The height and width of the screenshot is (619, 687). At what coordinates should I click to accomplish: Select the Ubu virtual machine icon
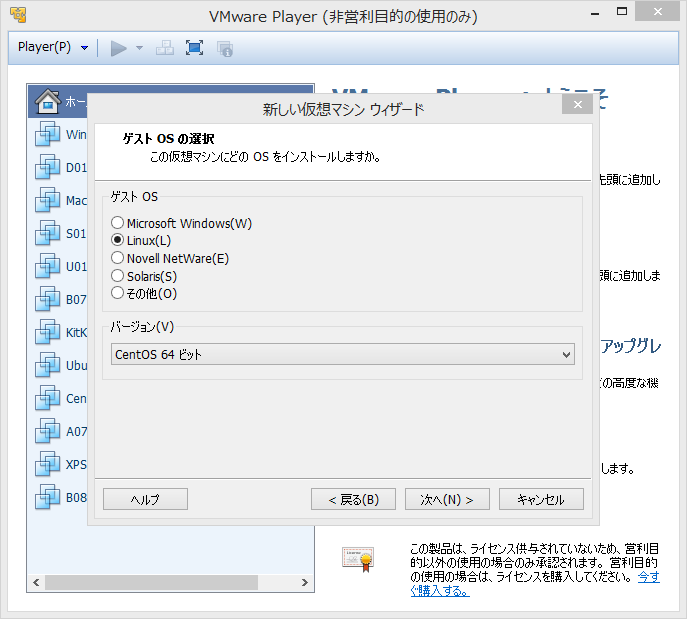click(x=47, y=365)
